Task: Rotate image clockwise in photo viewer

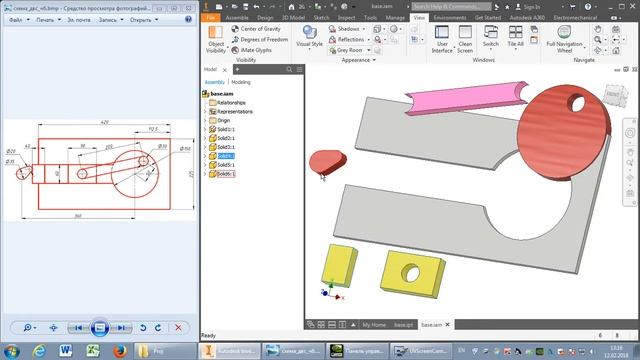Action: click(158, 328)
